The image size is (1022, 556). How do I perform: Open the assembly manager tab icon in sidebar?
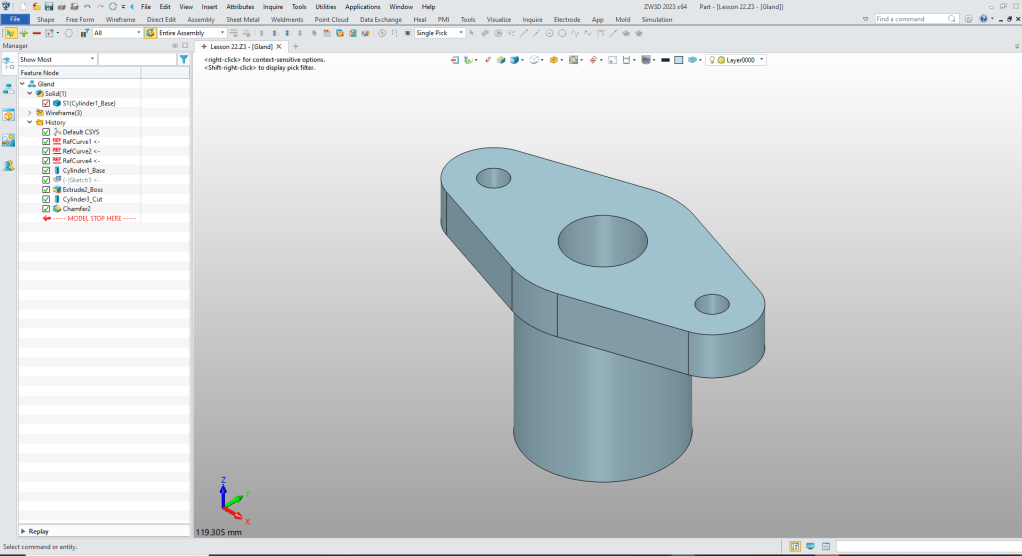pos(8,87)
